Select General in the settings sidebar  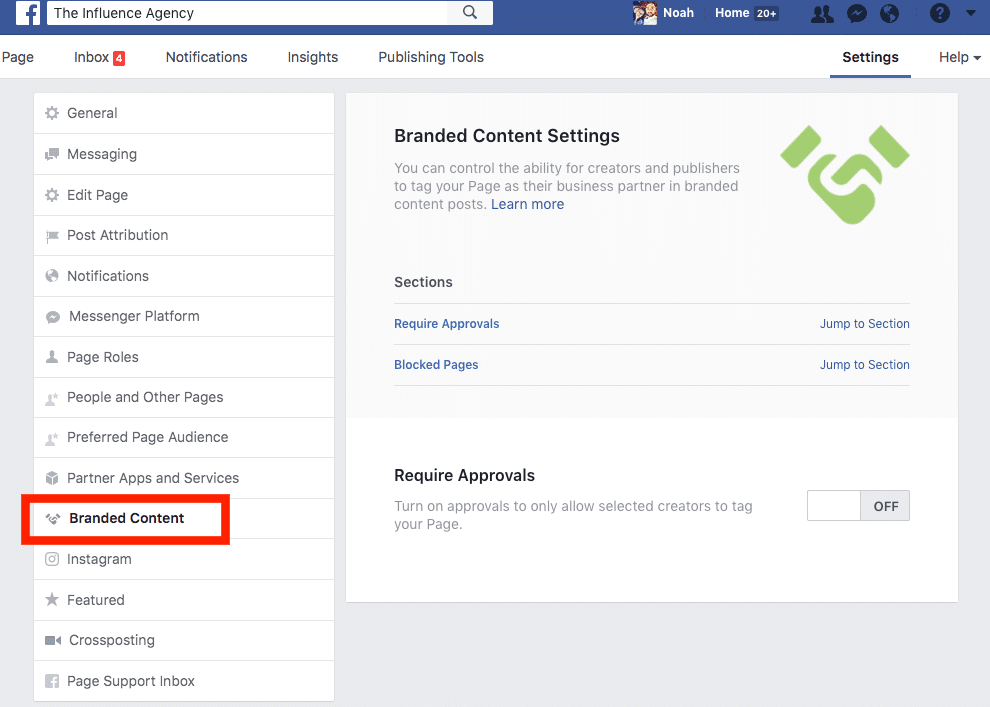[184, 113]
